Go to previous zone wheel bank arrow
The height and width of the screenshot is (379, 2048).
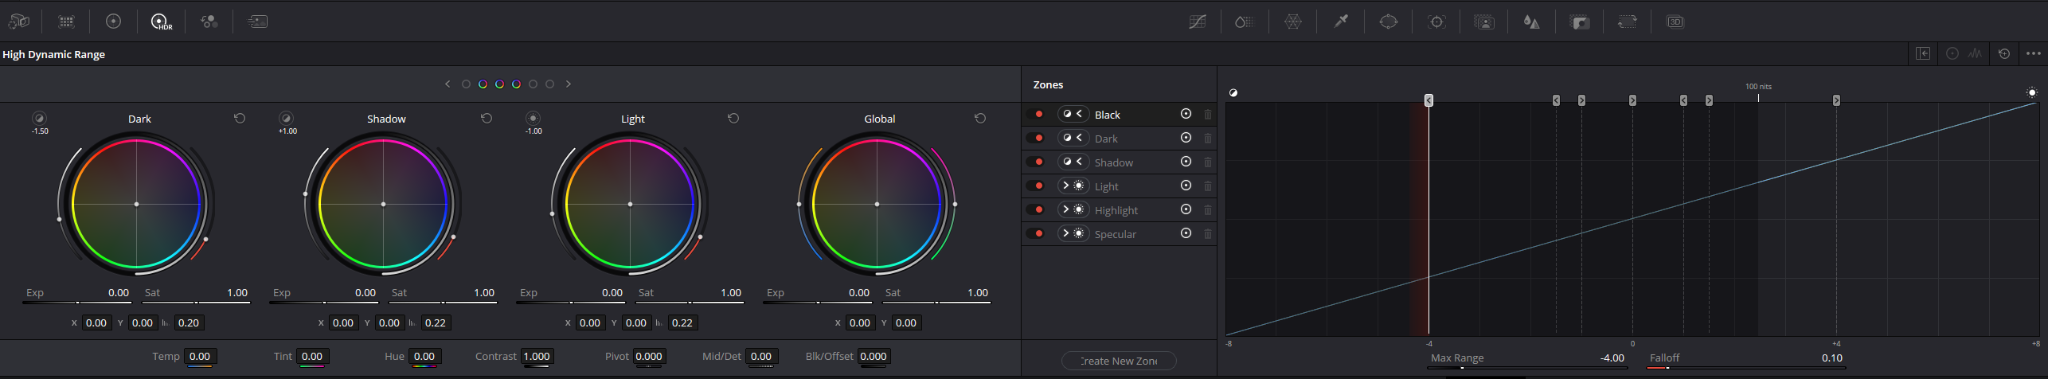448,84
